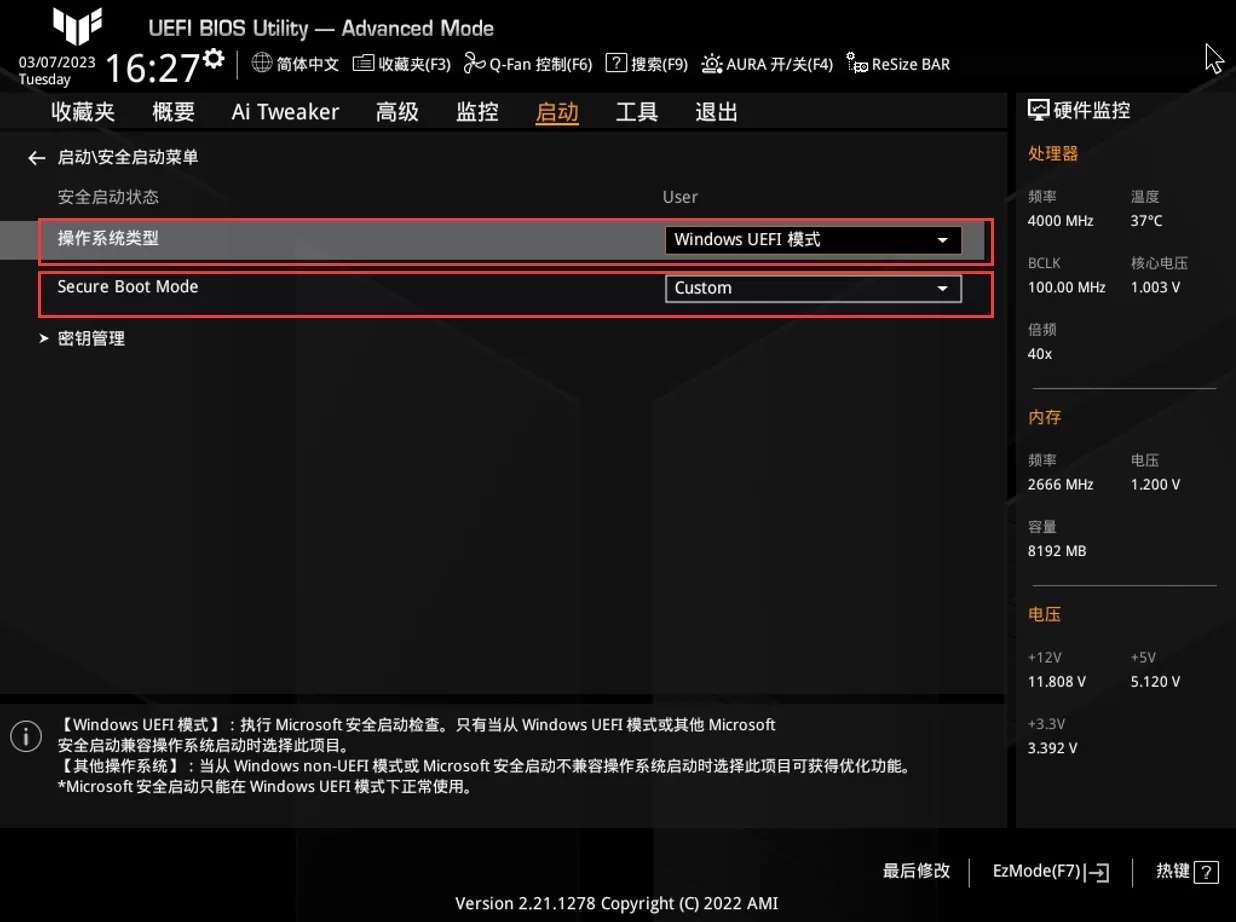
Task: Open the Secure Boot Mode dropdown
Action: click(x=812, y=288)
